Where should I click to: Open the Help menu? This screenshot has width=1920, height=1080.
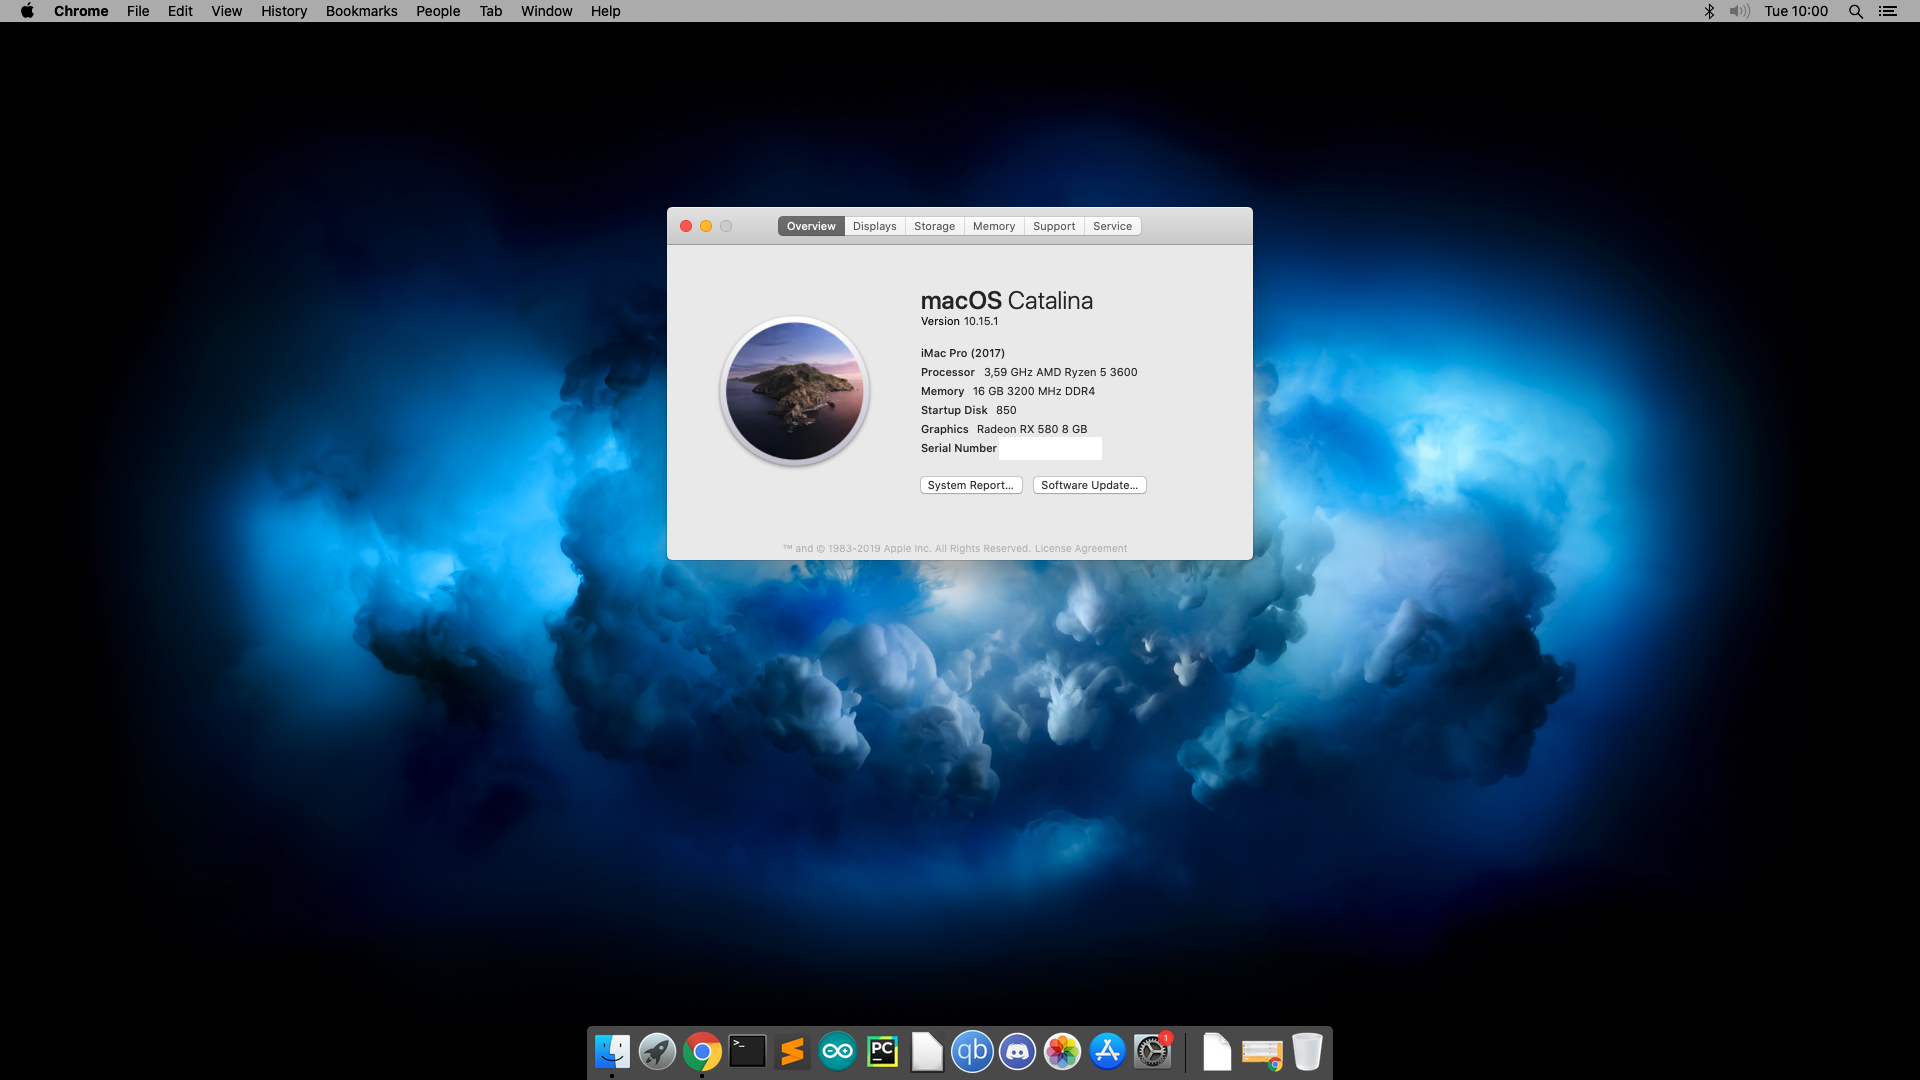(x=606, y=11)
